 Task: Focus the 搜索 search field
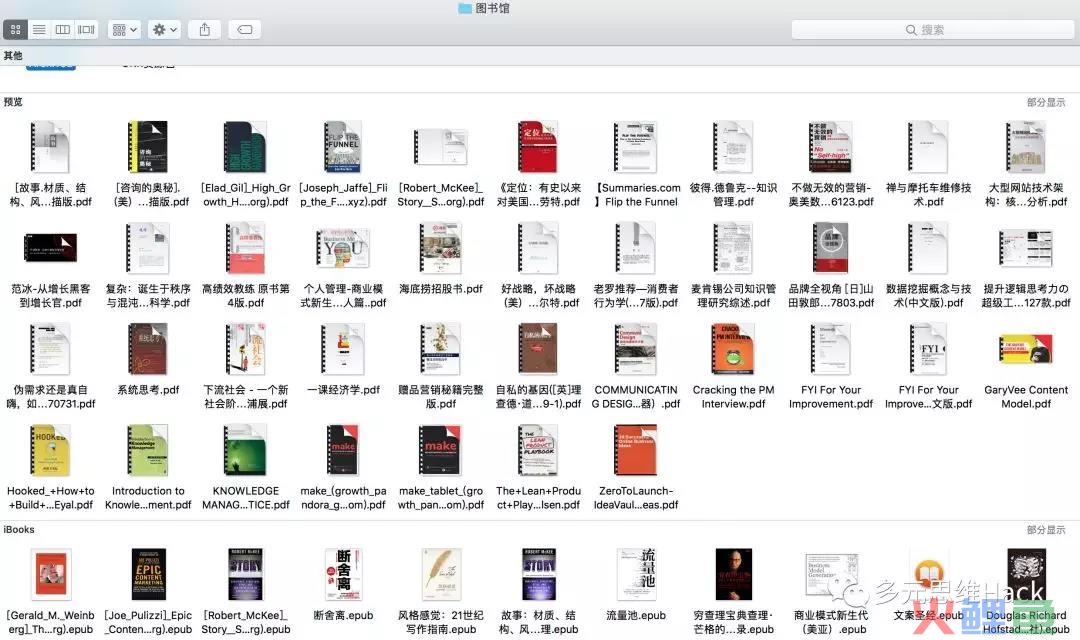tap(933, 30)
